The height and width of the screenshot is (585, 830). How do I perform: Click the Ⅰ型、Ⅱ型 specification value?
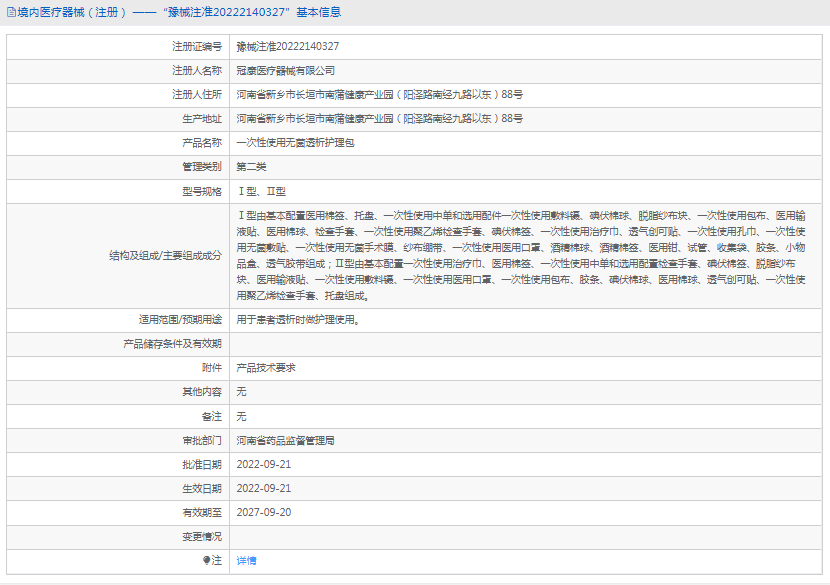[x=261, y=192]
